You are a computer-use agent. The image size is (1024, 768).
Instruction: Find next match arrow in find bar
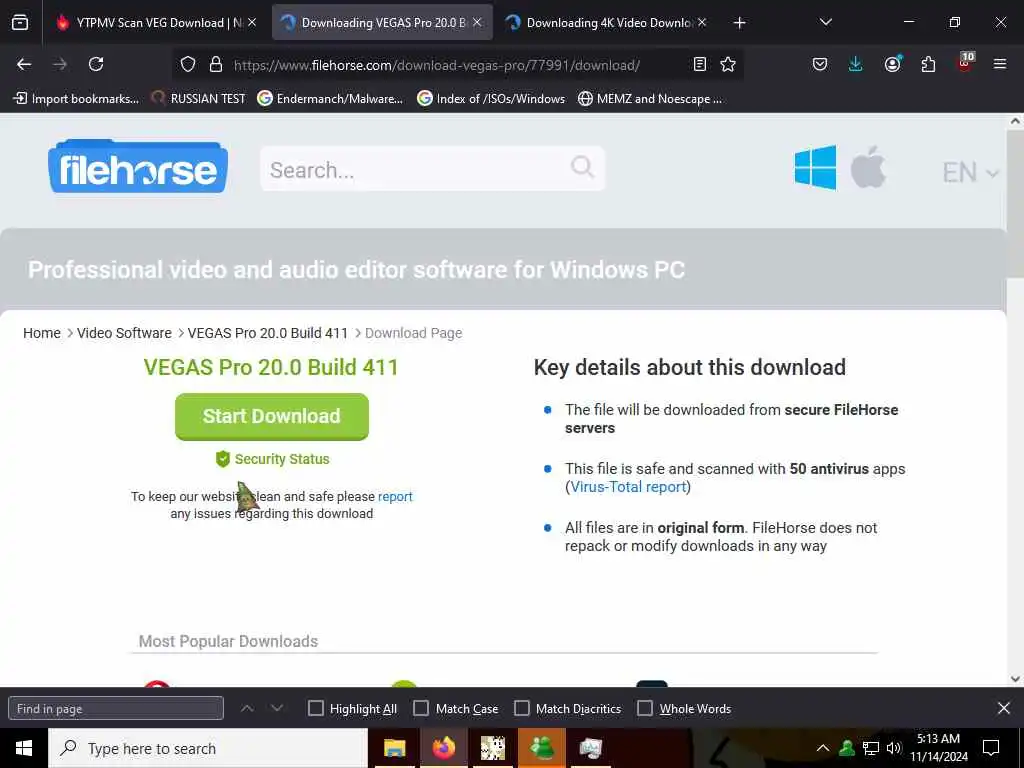[277, 709]
